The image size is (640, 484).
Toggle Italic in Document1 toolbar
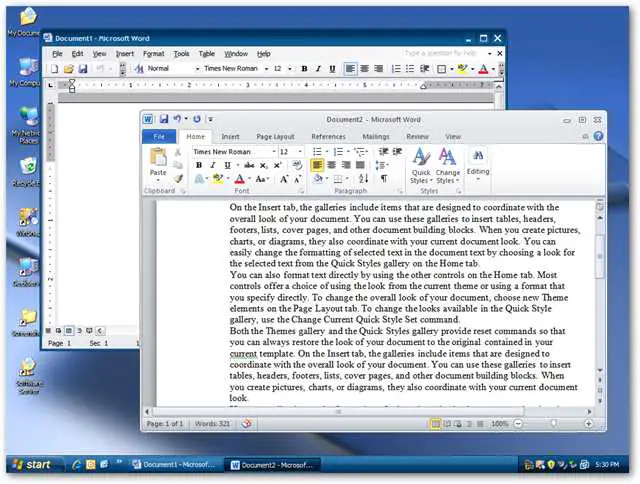tap(318, 69)
